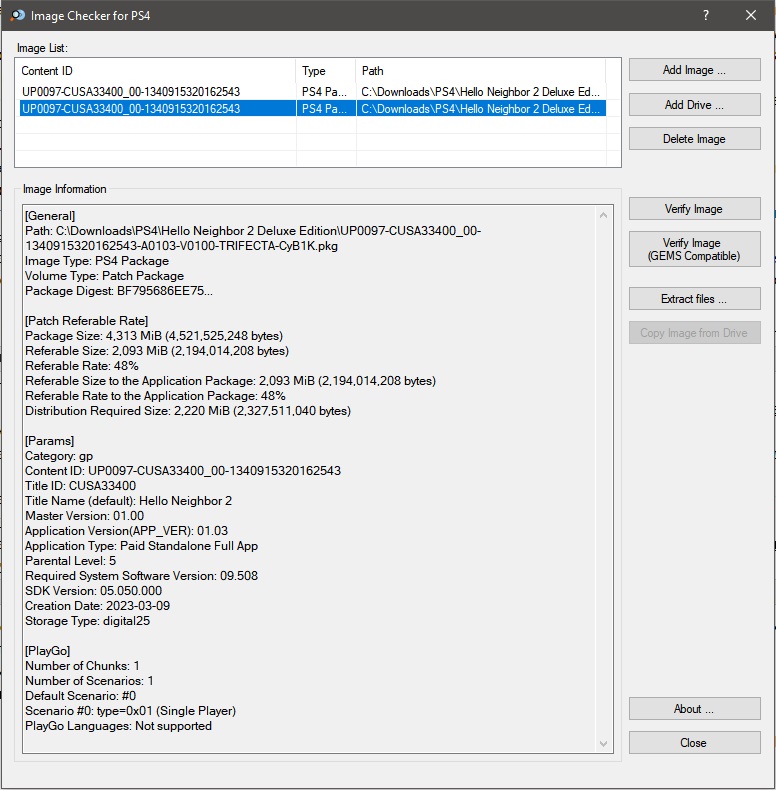Click the Type column header

[326, 71]
